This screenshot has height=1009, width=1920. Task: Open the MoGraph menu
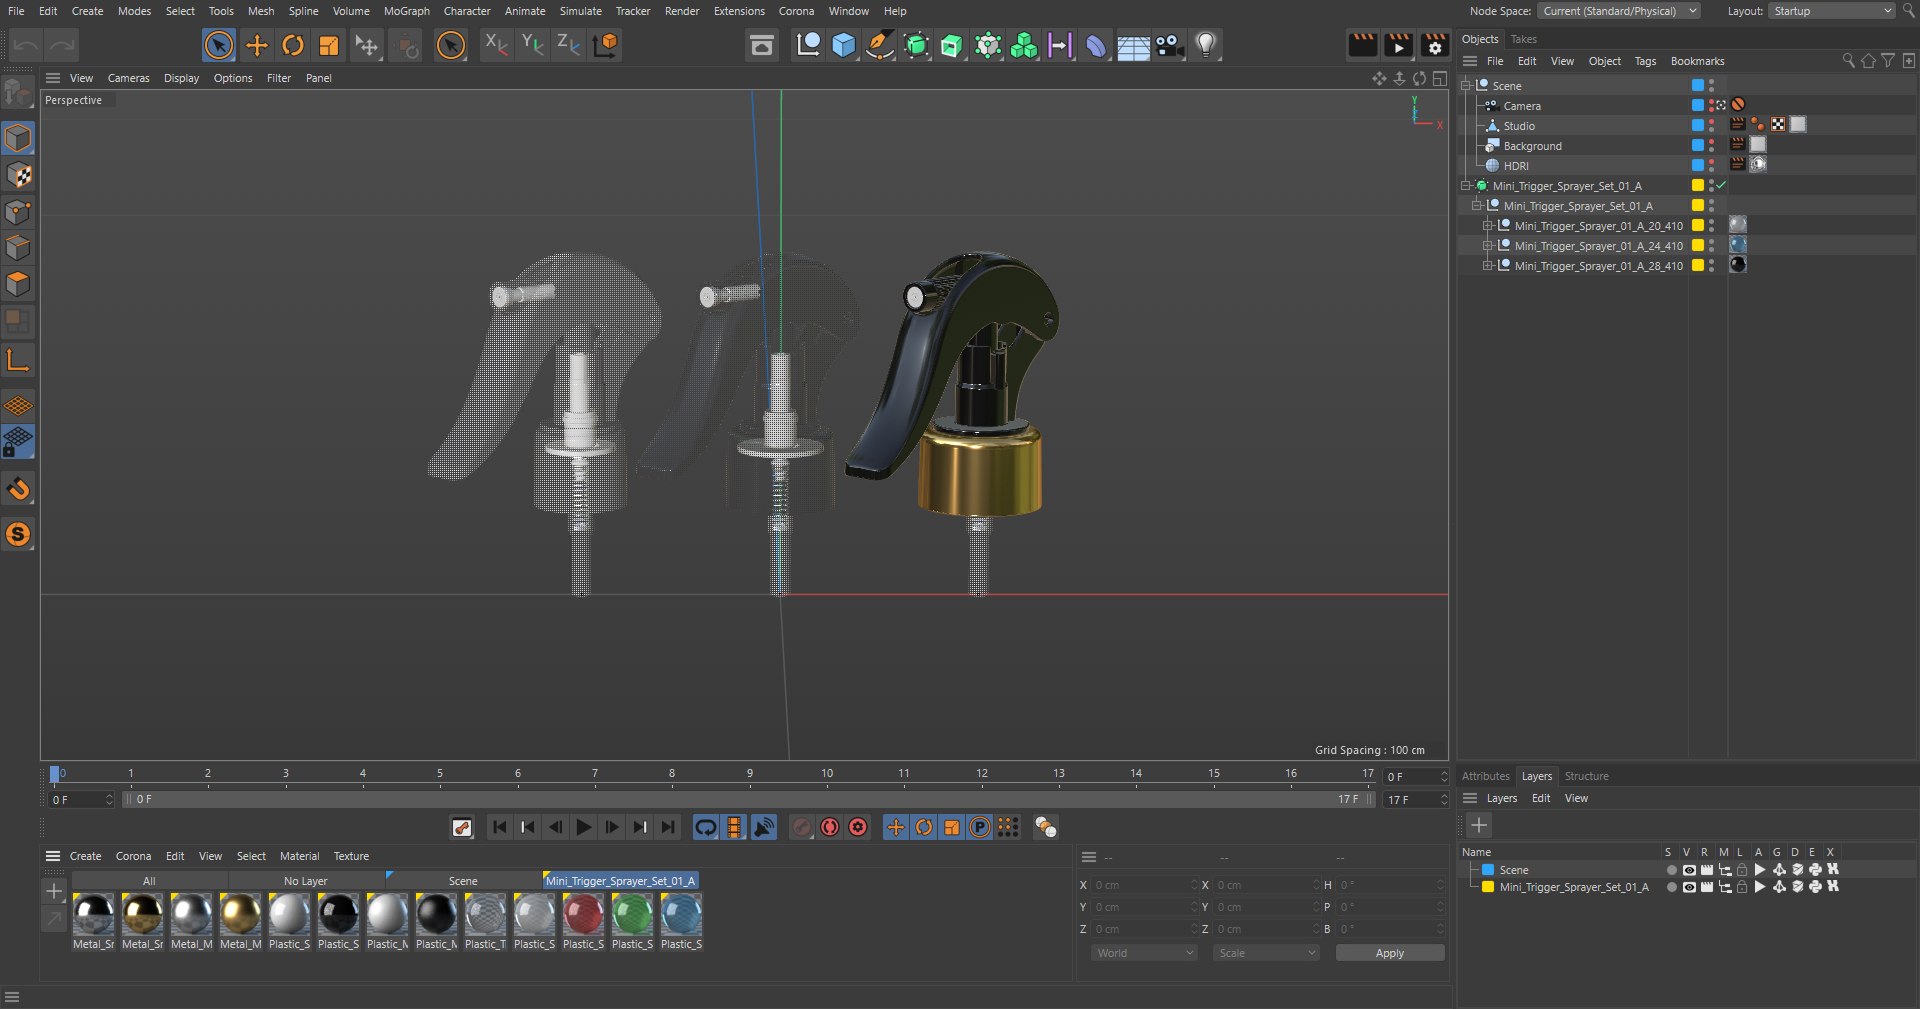tap(406, 11)
